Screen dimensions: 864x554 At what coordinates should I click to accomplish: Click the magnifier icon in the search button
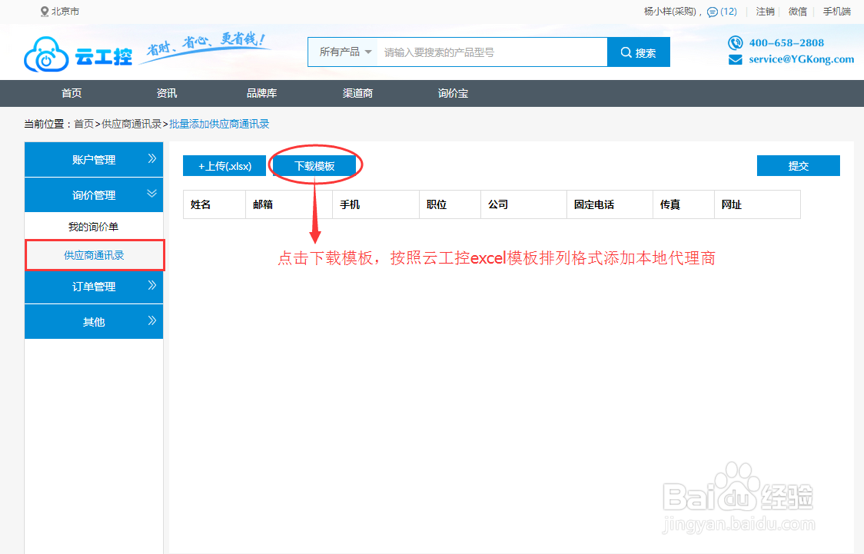click(626, 52)
